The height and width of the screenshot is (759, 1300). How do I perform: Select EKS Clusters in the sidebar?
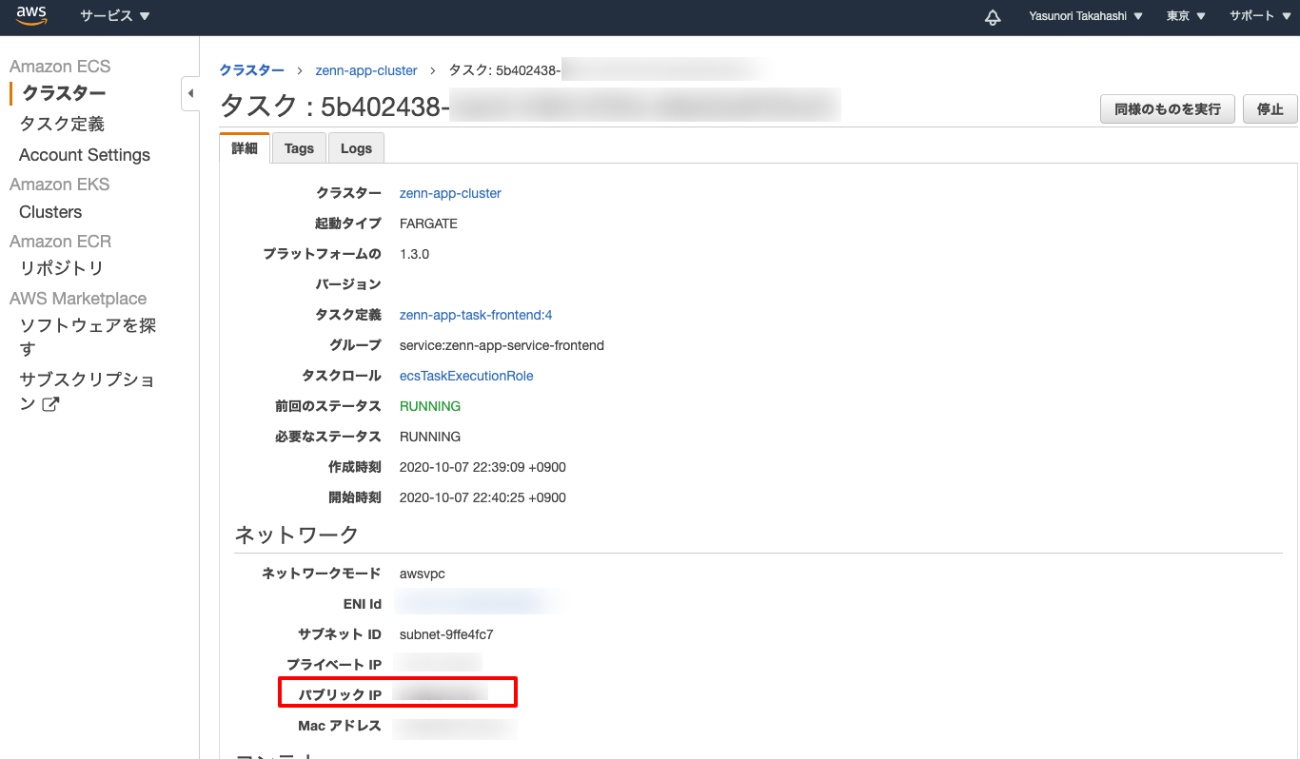50,211
